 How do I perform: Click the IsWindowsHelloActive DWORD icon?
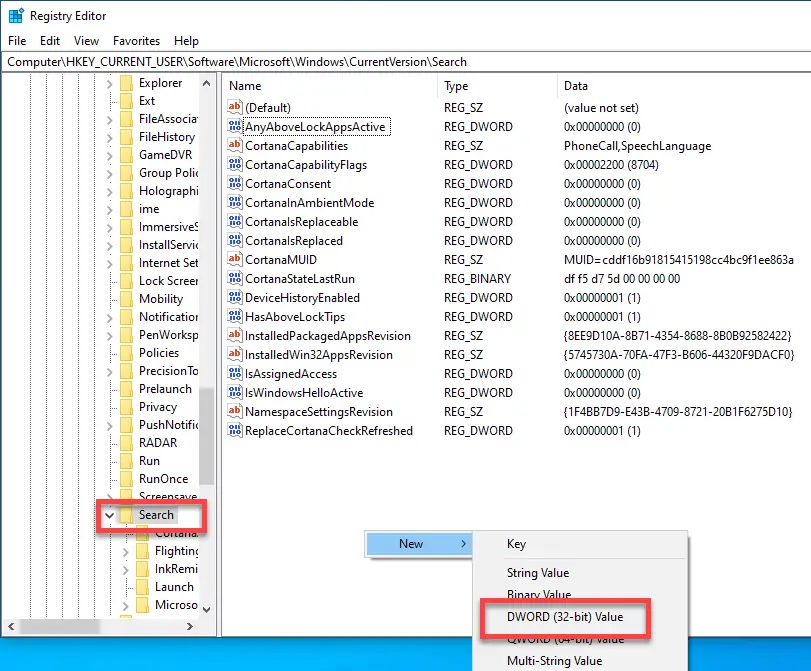tap(235, 392)
